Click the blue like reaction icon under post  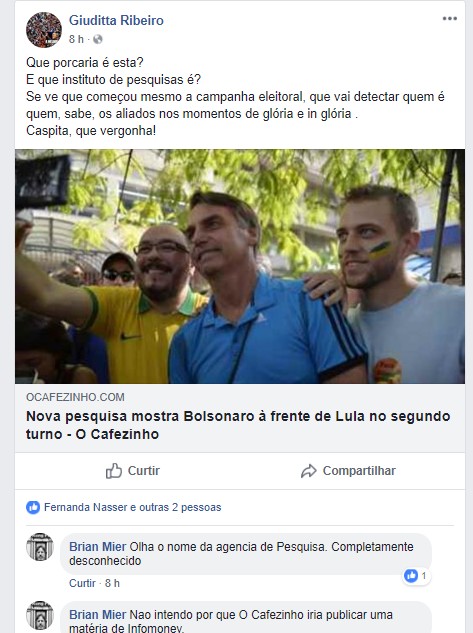click(x=33, y=507)
